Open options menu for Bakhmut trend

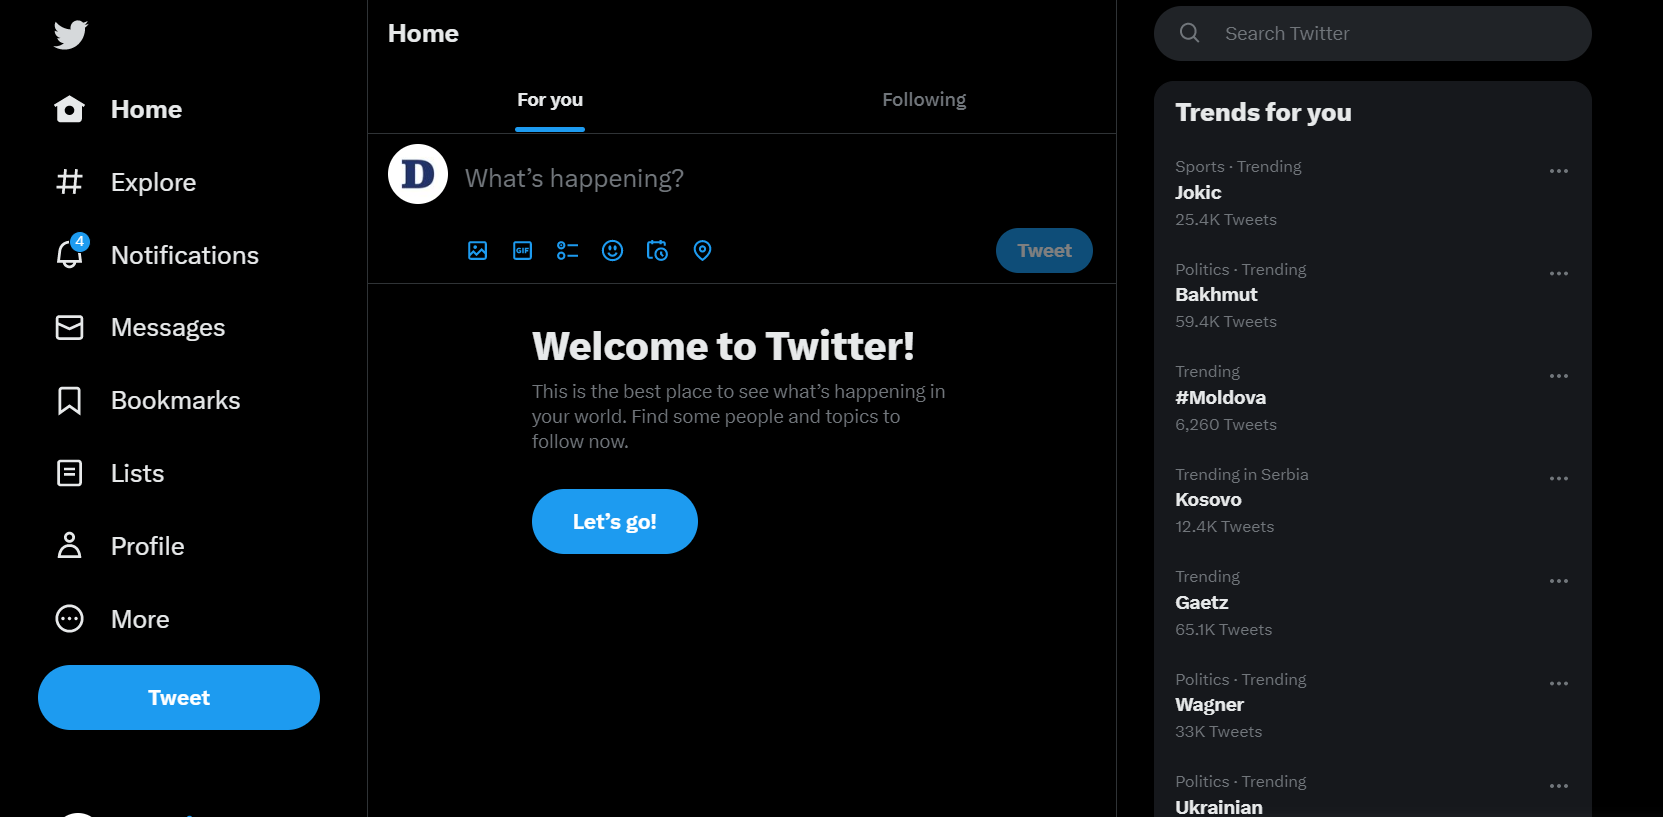(1558, 274)
